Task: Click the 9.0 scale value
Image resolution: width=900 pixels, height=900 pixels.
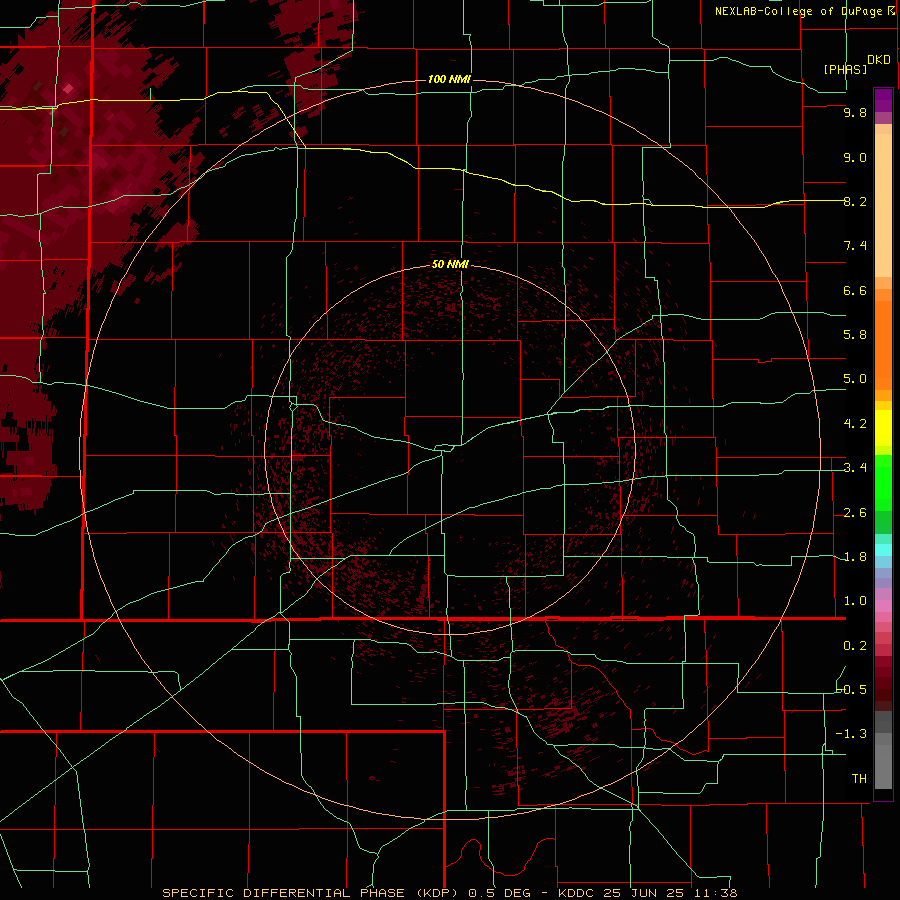Action: pyautogui.click(x=855, y=157)
